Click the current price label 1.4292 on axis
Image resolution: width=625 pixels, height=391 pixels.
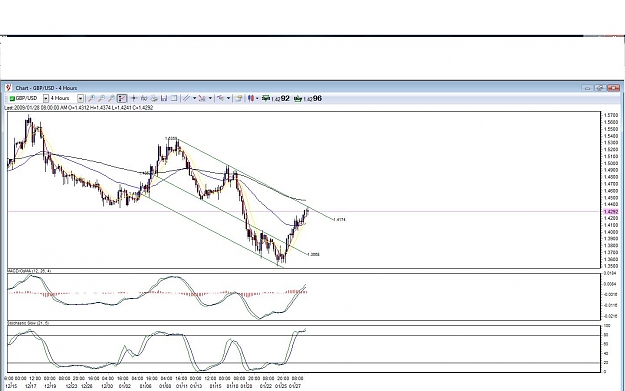(611, 212)
